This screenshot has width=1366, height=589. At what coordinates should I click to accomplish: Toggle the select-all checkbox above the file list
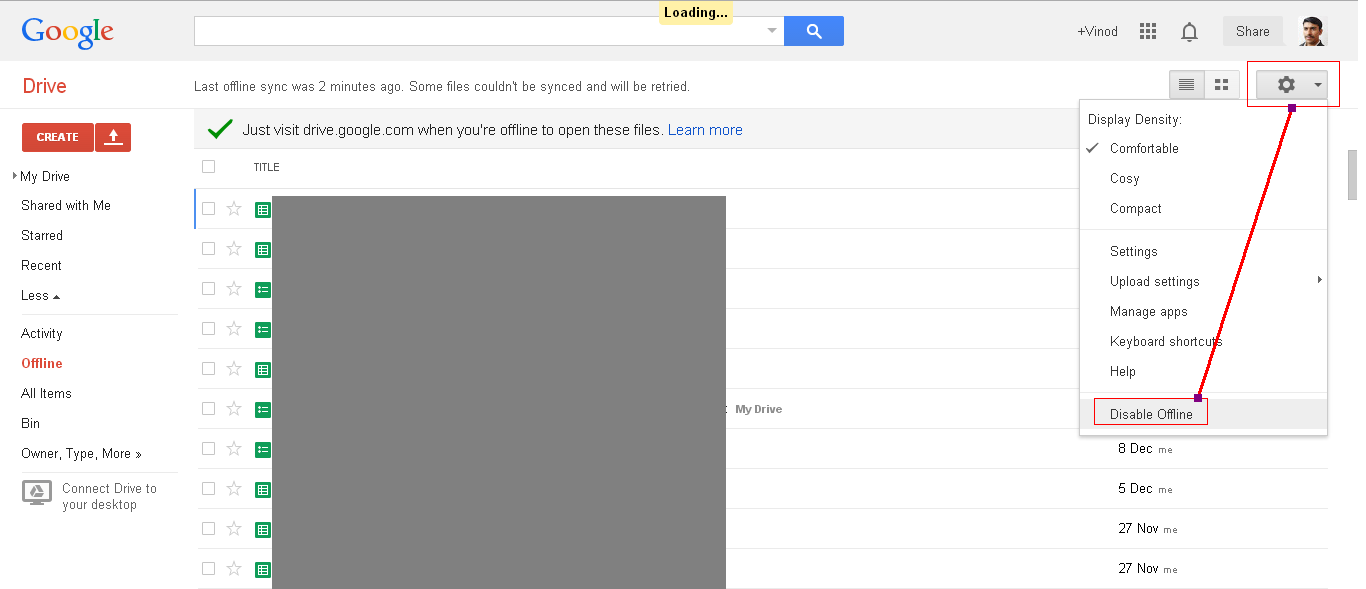click(x=208, y=166)
